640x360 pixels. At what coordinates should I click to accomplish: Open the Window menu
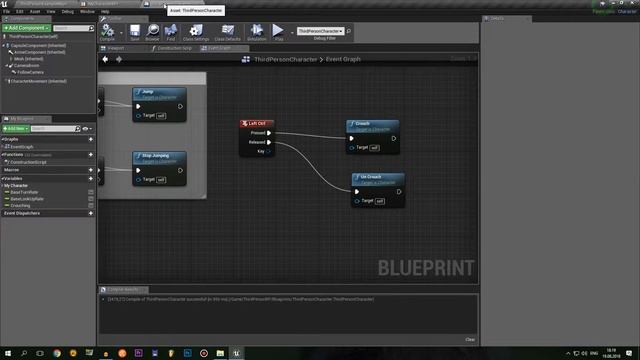pyautogui.click(x=87, y=11)
